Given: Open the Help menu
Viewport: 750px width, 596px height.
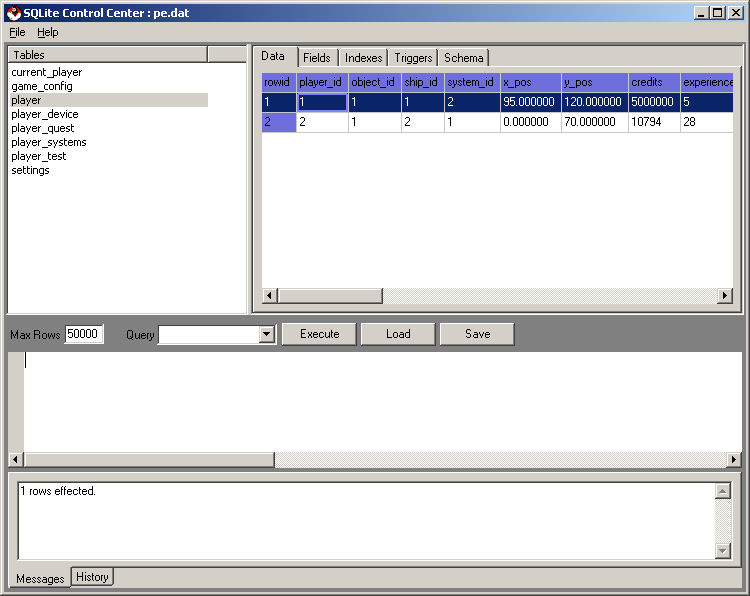Looking at the screenshot, I should click(48, 32).
